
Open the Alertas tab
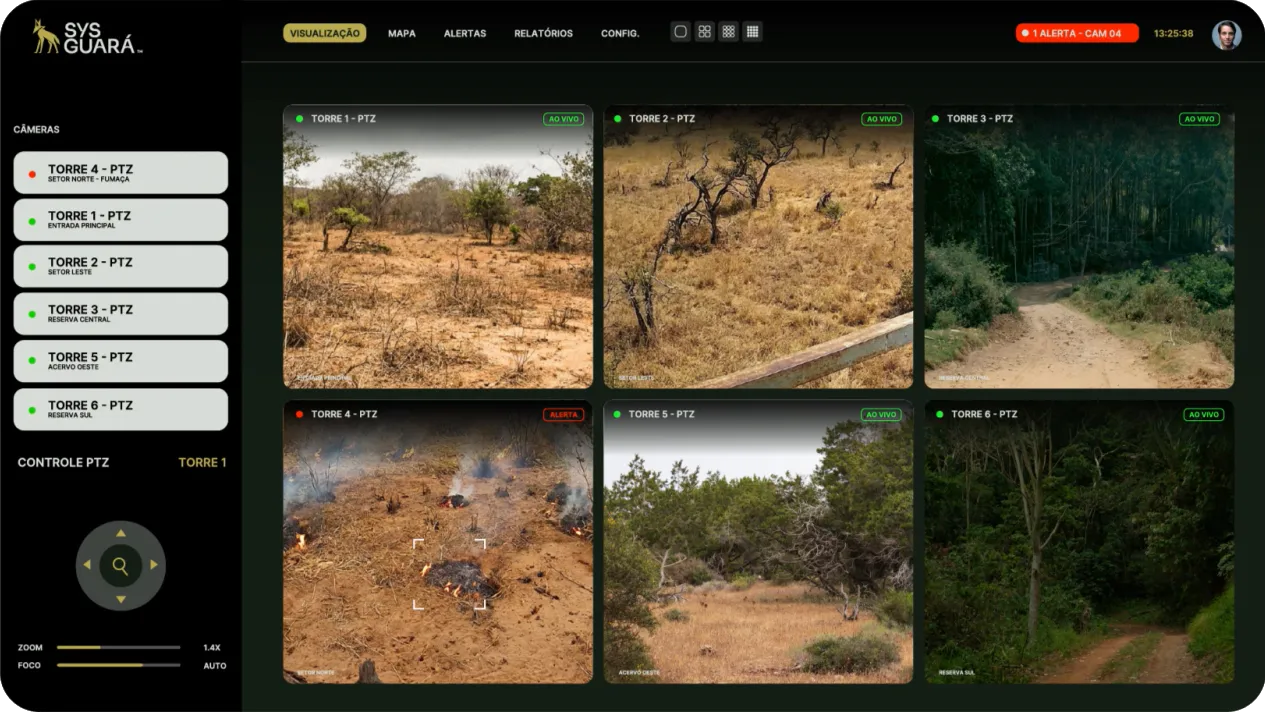coord(465,33)
